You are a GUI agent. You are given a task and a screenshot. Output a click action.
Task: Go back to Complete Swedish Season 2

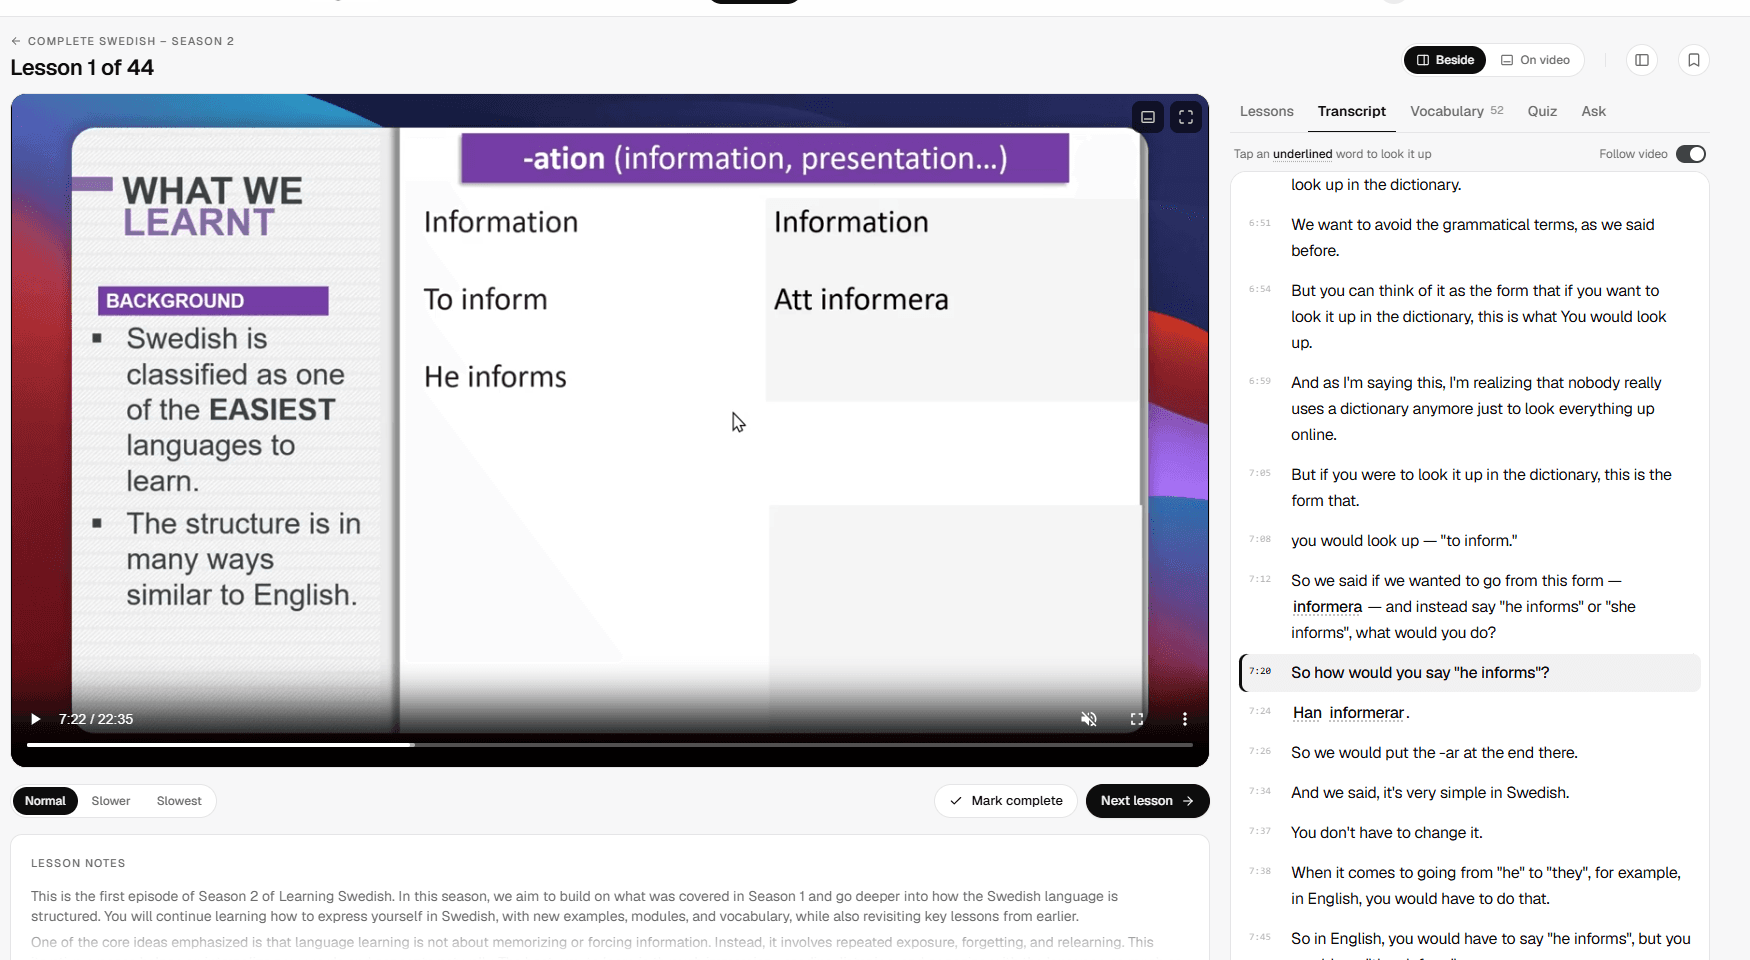[x=122, y=41]
